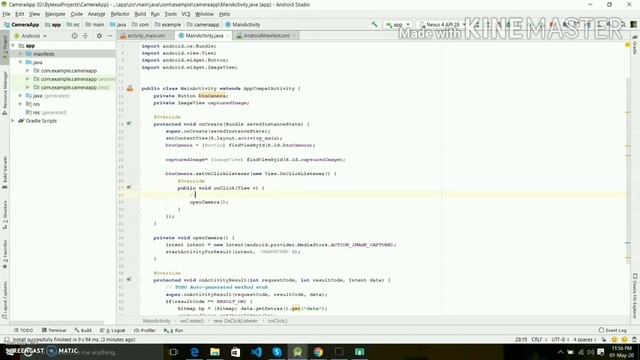Image resolution: width=640 pixels, height=360 pixels.
Task: Open the Run tool window
Action: pos(173,330)
